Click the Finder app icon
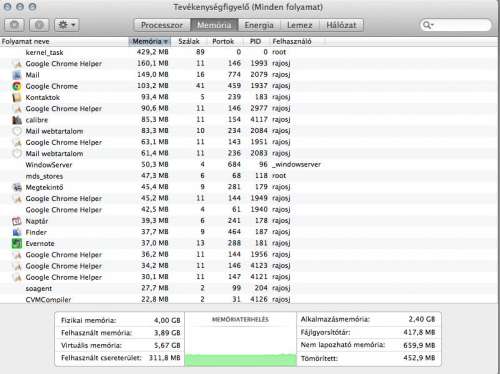Screen dimensions: 500x374 (17, 232)
